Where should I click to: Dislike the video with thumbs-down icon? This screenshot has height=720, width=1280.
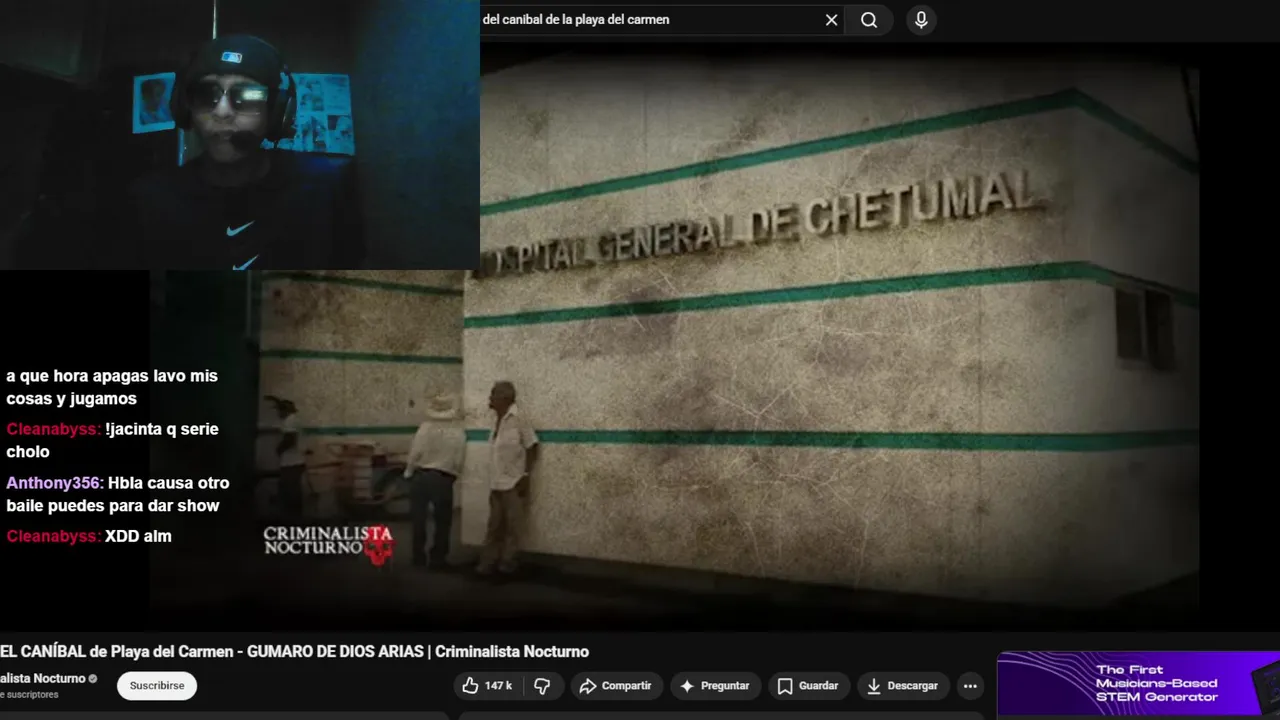point(543,686)
